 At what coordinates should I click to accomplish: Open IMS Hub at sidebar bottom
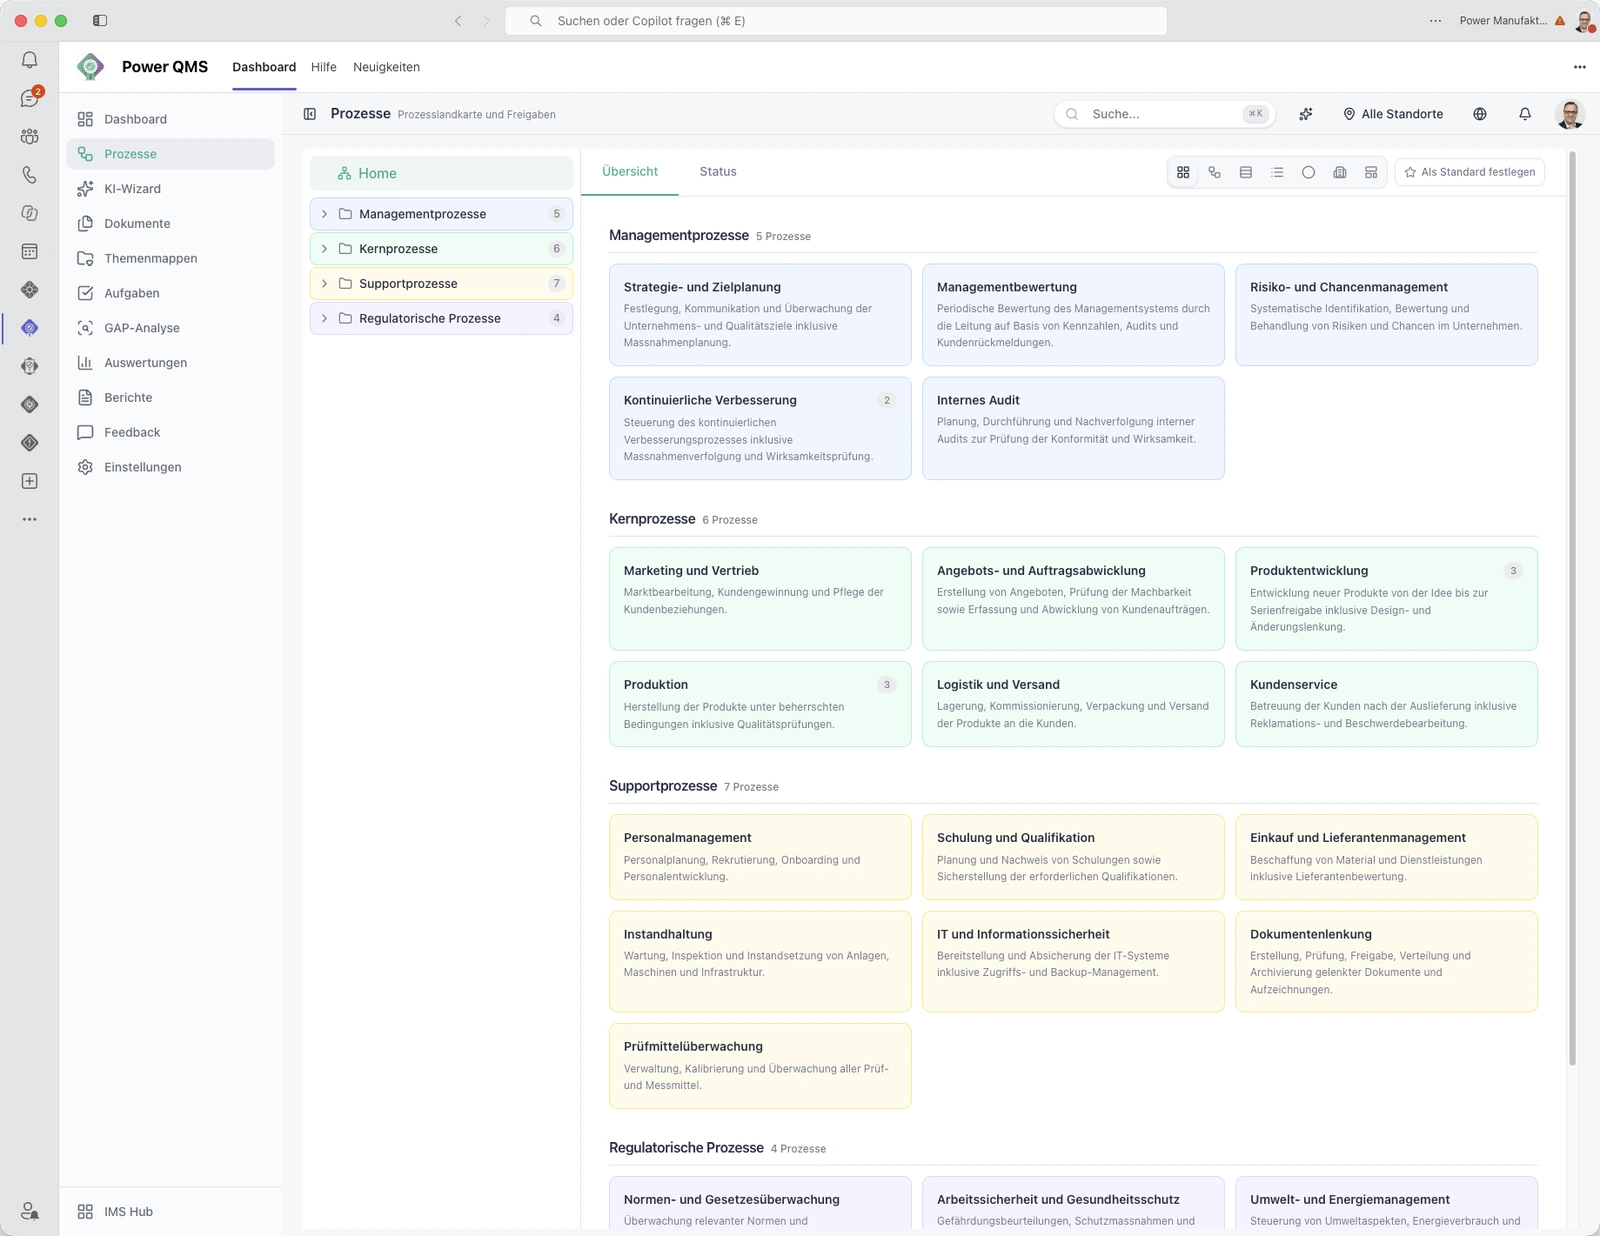(x=170, y=1212)
